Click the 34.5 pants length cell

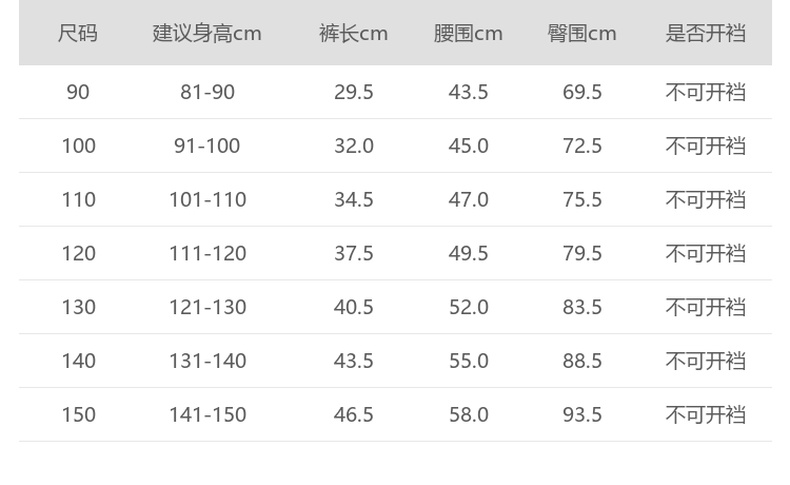tap(353, 200)
